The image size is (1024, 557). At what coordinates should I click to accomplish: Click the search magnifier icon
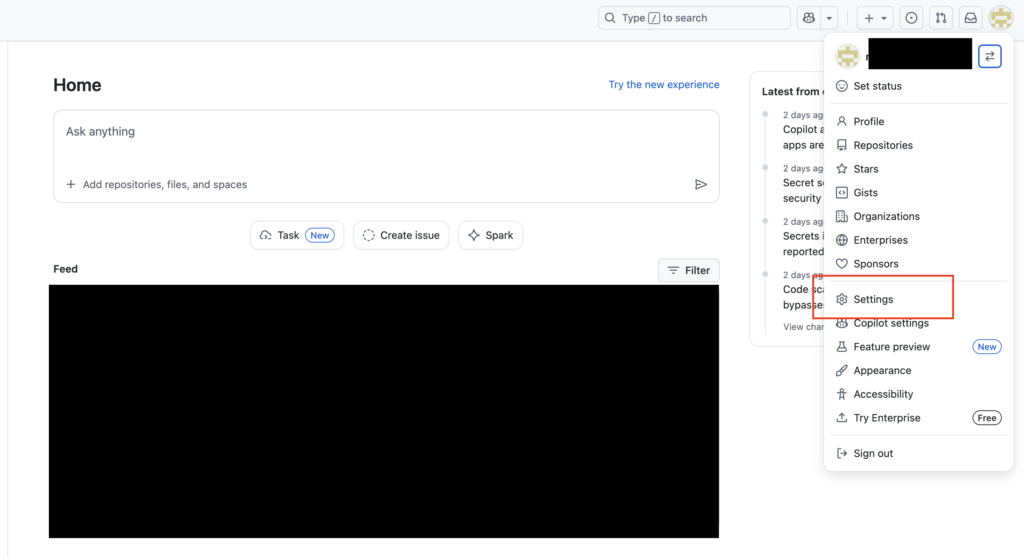pos(610,18)
